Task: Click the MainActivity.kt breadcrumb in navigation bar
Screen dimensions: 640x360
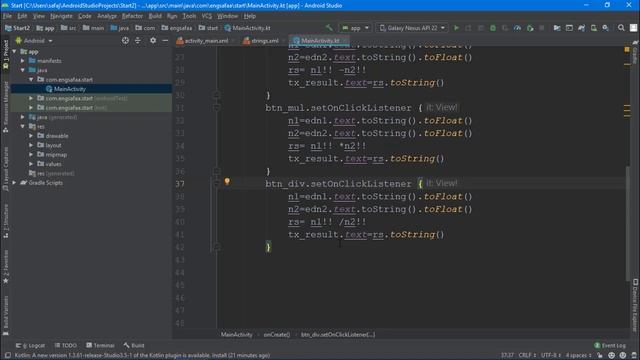Action: tap(247, 28)
